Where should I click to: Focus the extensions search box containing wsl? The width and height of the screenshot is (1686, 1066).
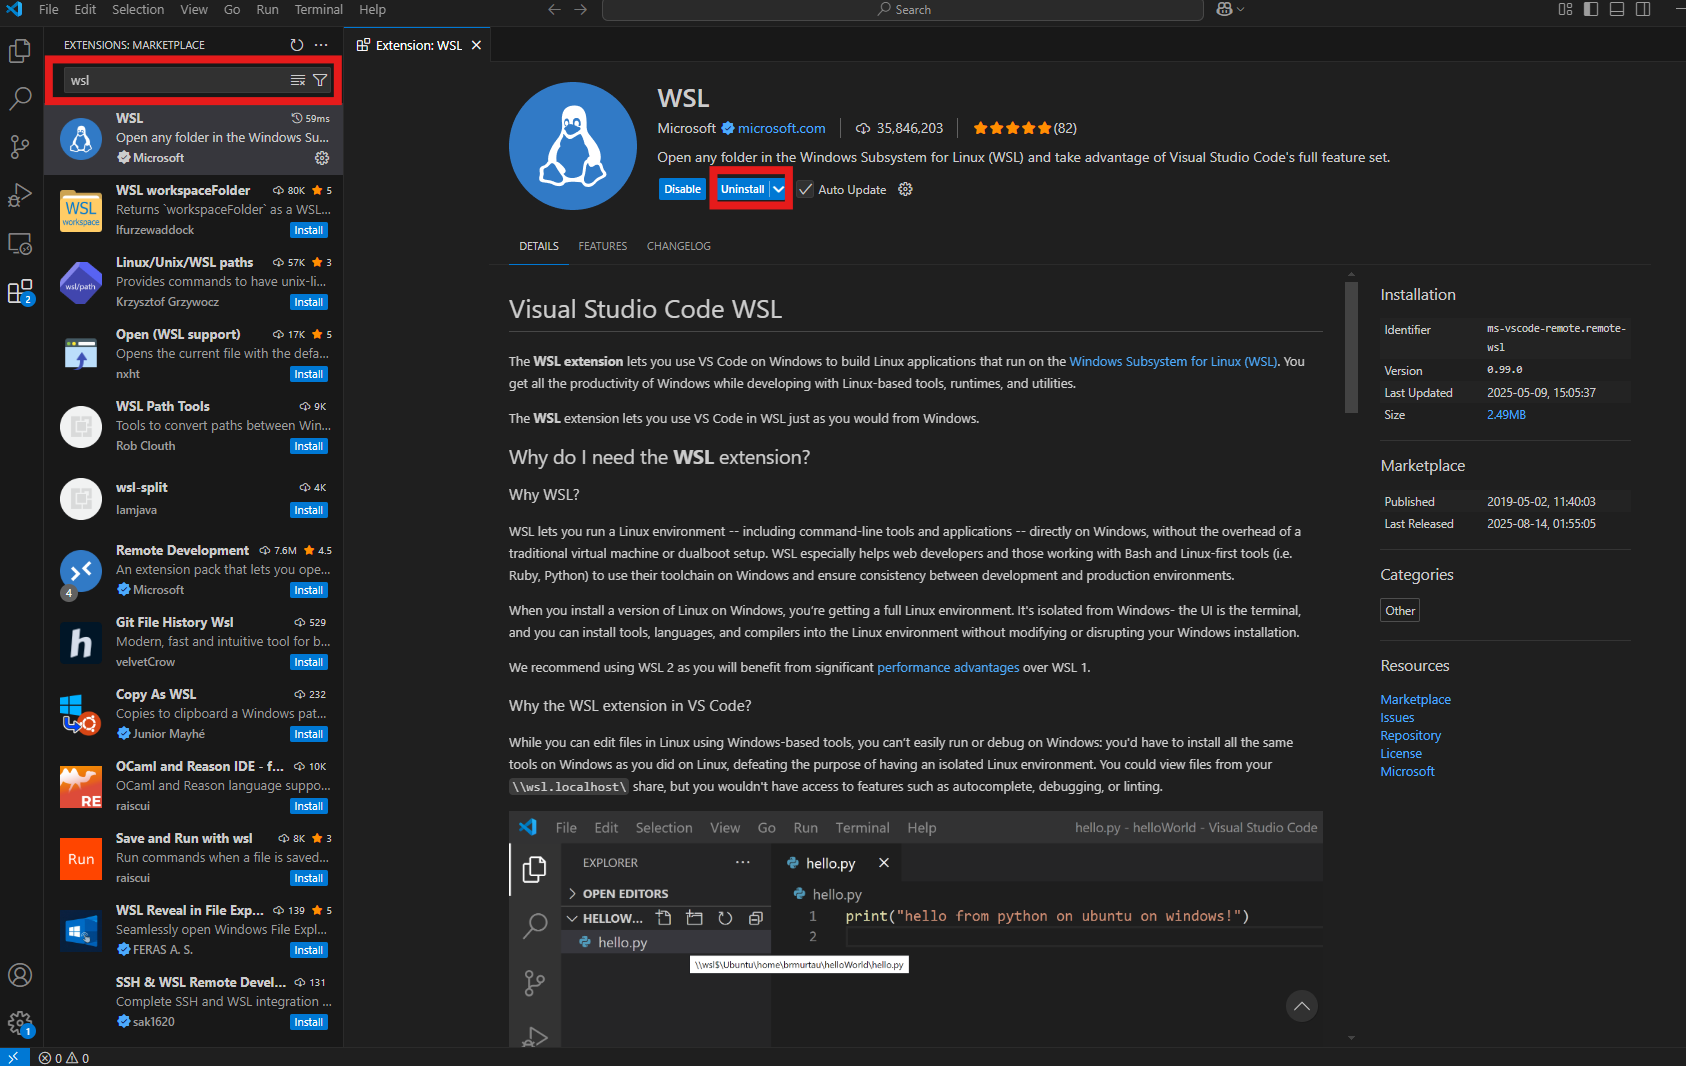click(175, 80)
